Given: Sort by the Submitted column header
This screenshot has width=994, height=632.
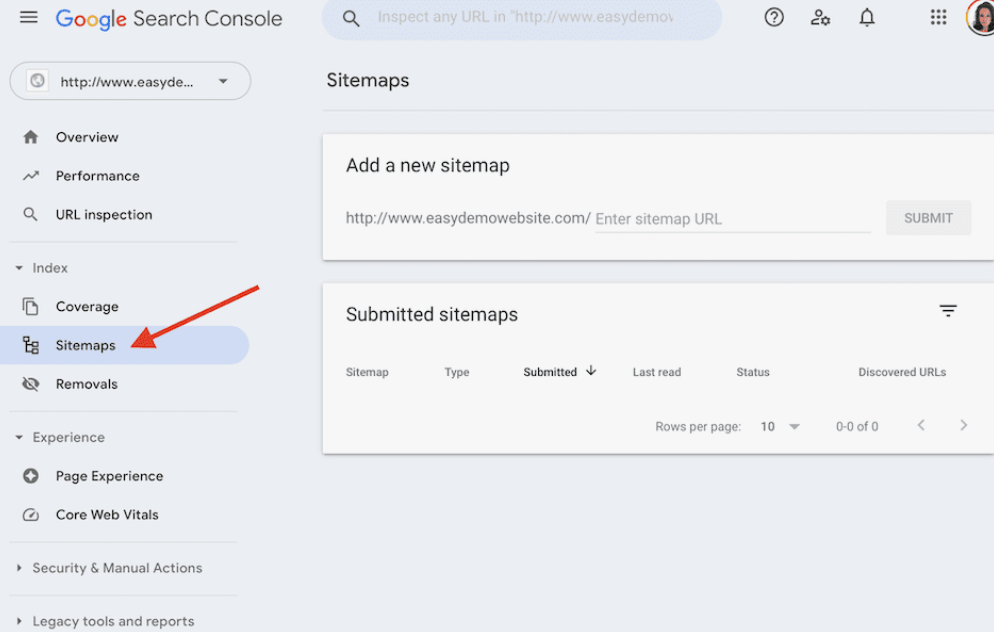Looking at the screenshot, I should [551, 372].
